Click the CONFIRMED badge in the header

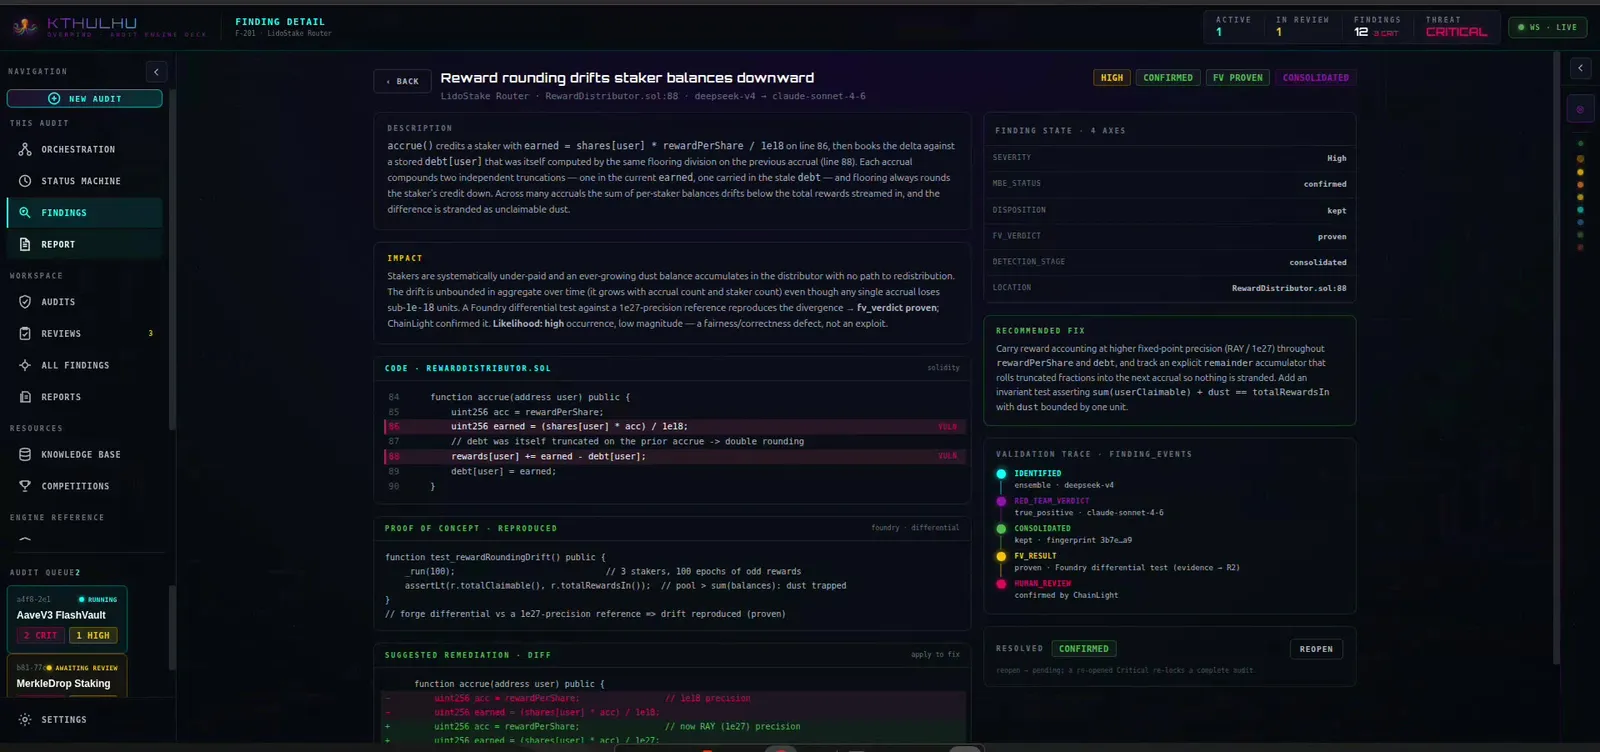pyautogui.click(x=1168, y=78)
